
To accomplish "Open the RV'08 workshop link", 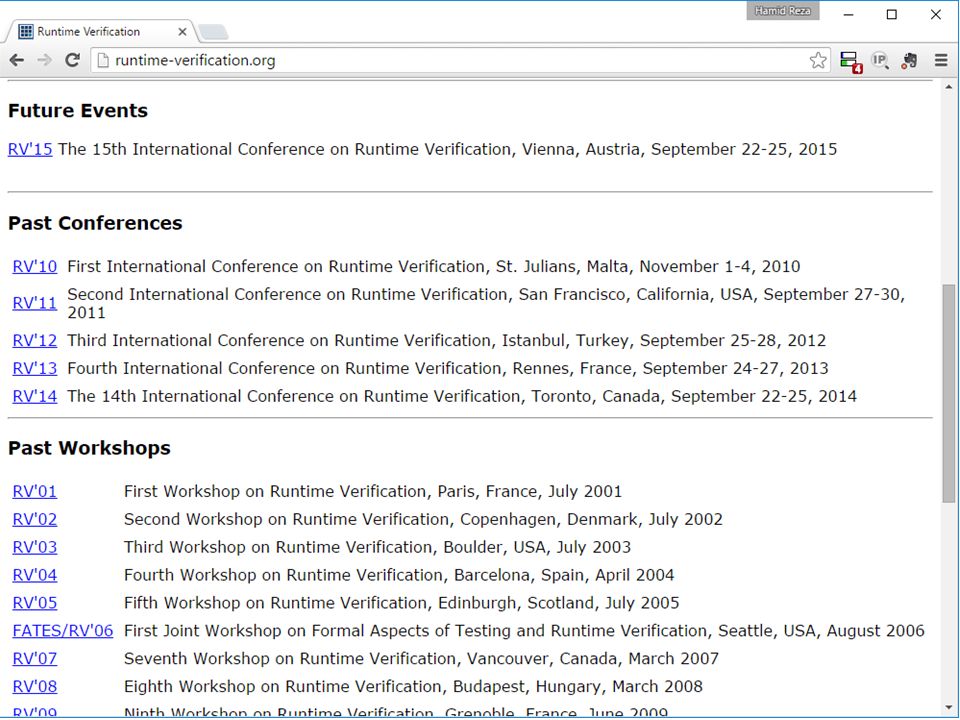I will coord(35,687).
